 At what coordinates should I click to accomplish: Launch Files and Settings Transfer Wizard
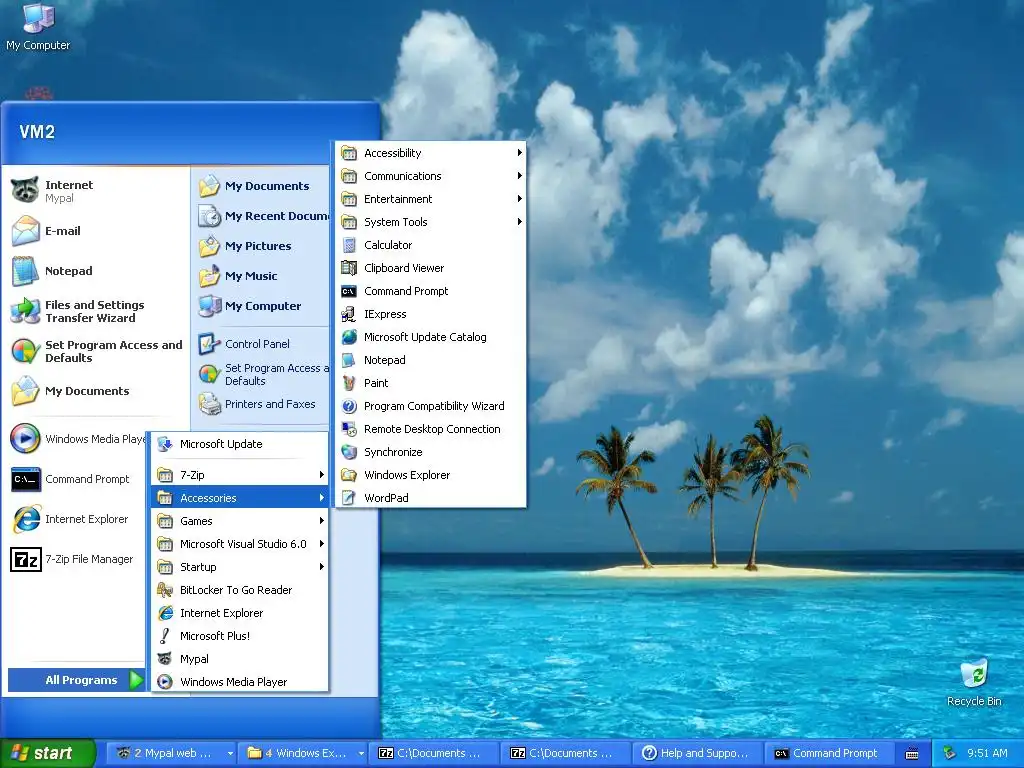tap(96, 311)
